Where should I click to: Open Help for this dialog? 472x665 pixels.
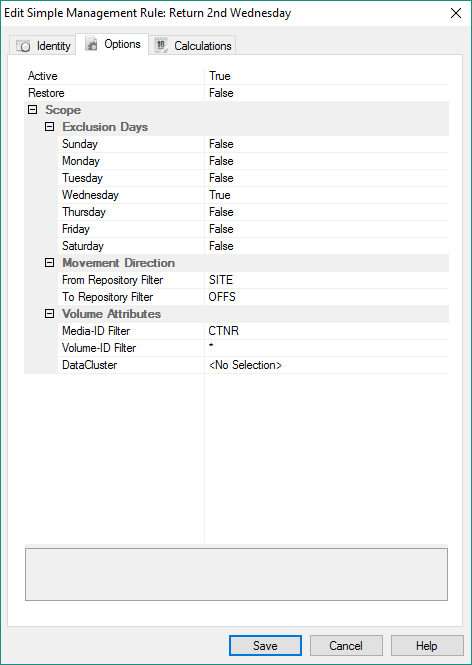[427, 645]
